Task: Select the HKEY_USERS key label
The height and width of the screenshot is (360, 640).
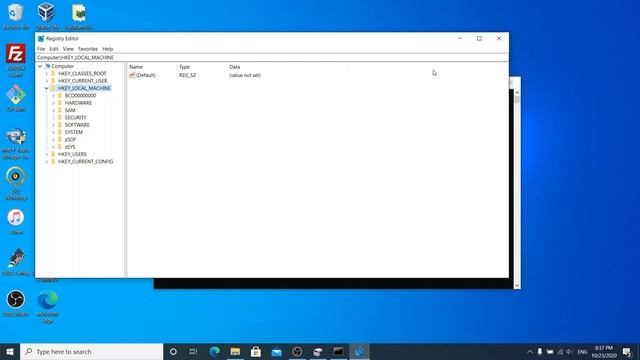Action: coord(72,154)
